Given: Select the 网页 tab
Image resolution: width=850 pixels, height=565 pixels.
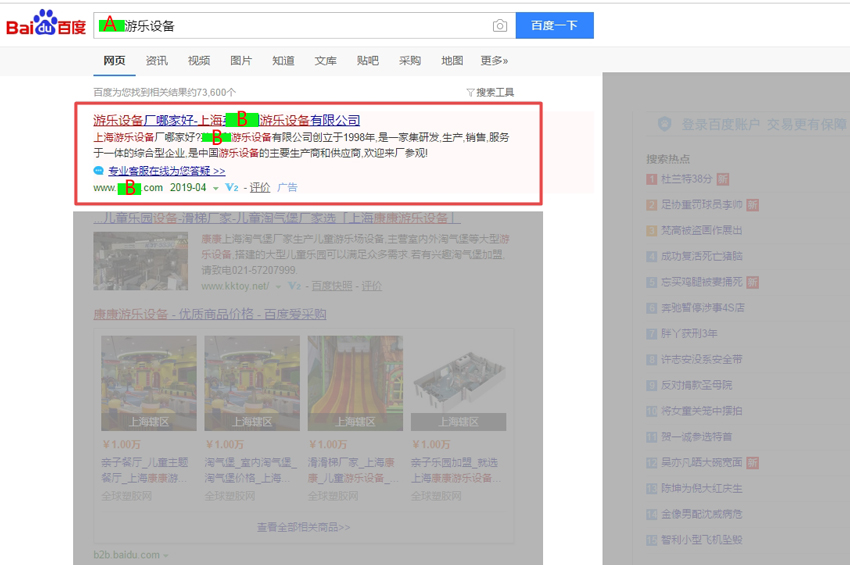Looking at the screenshot, I should [114, 61].
